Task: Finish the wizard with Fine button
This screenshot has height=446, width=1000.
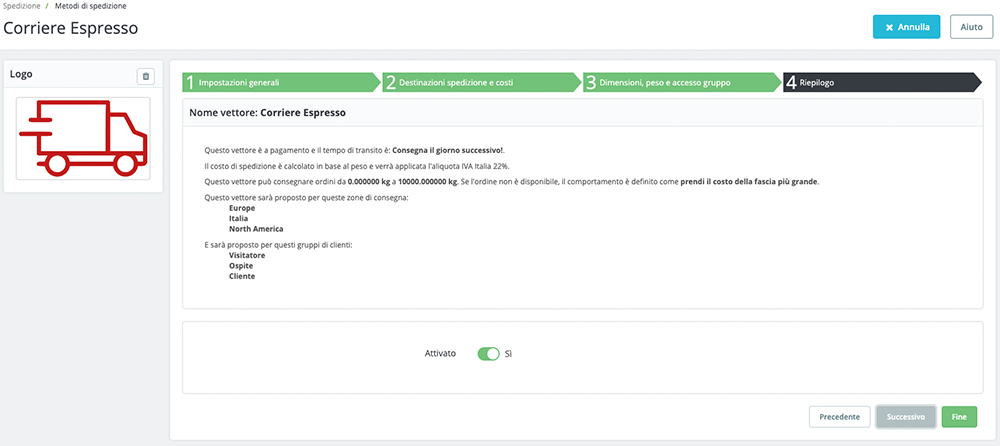Action: pos(959,417)
